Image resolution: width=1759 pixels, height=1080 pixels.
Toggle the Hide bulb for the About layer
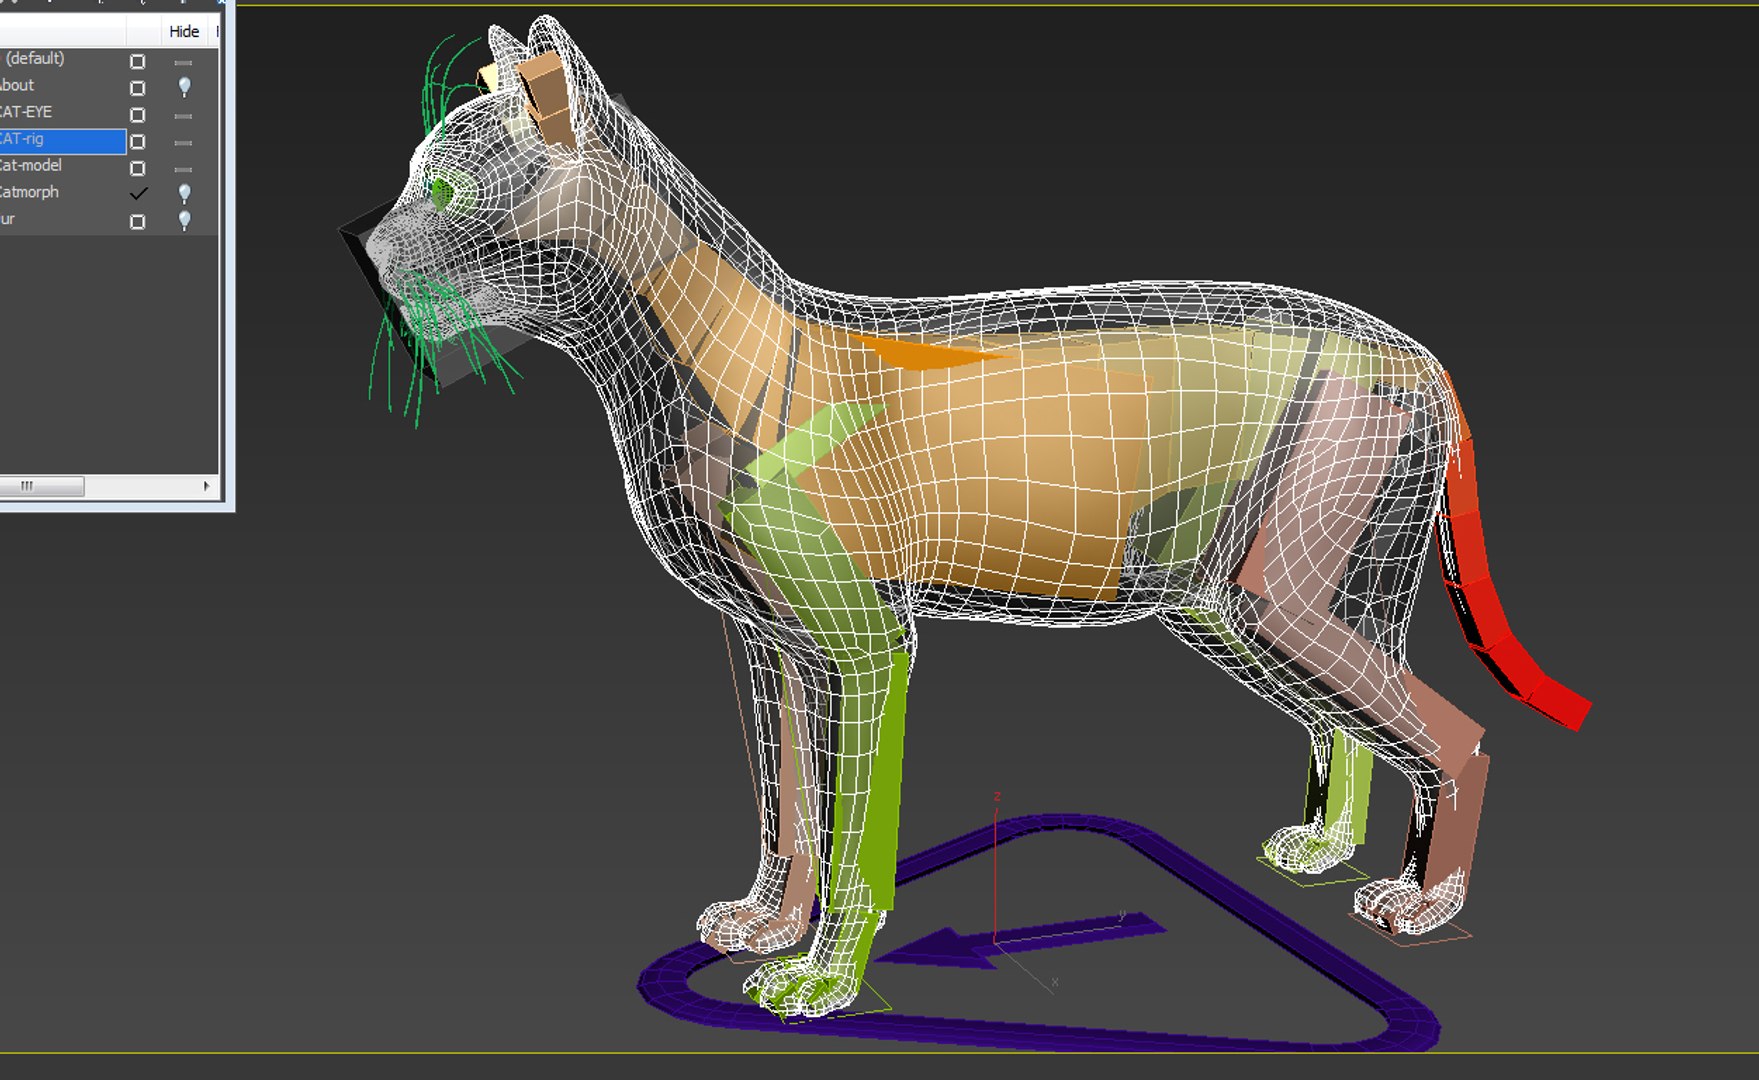184,87
